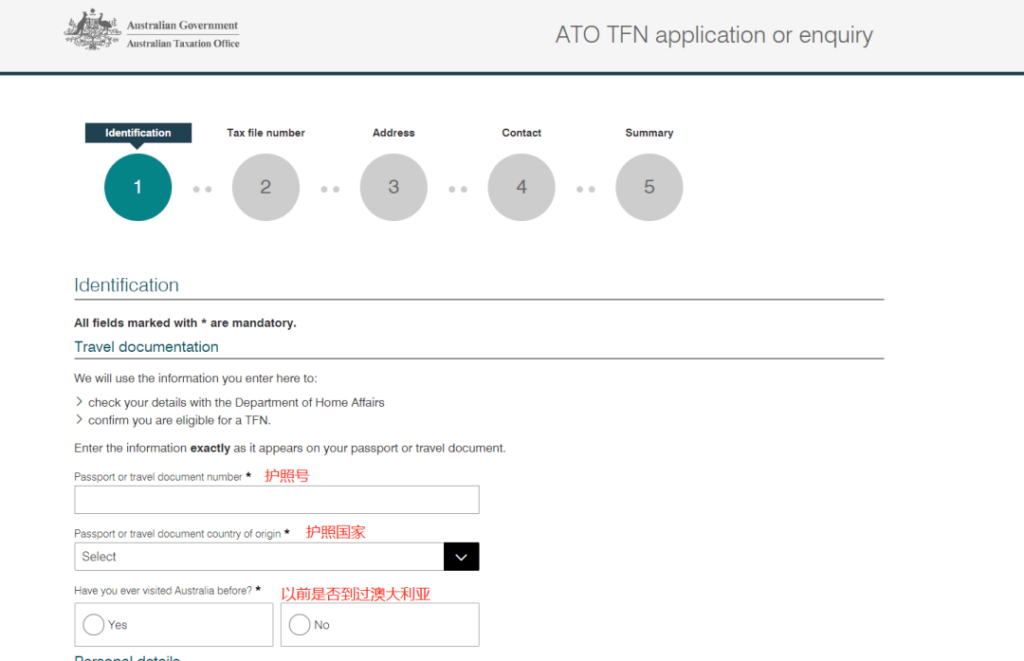Click the Travel documentation heading link
Viewport: 1024px width, 661px height.
[x=146, y=346]
